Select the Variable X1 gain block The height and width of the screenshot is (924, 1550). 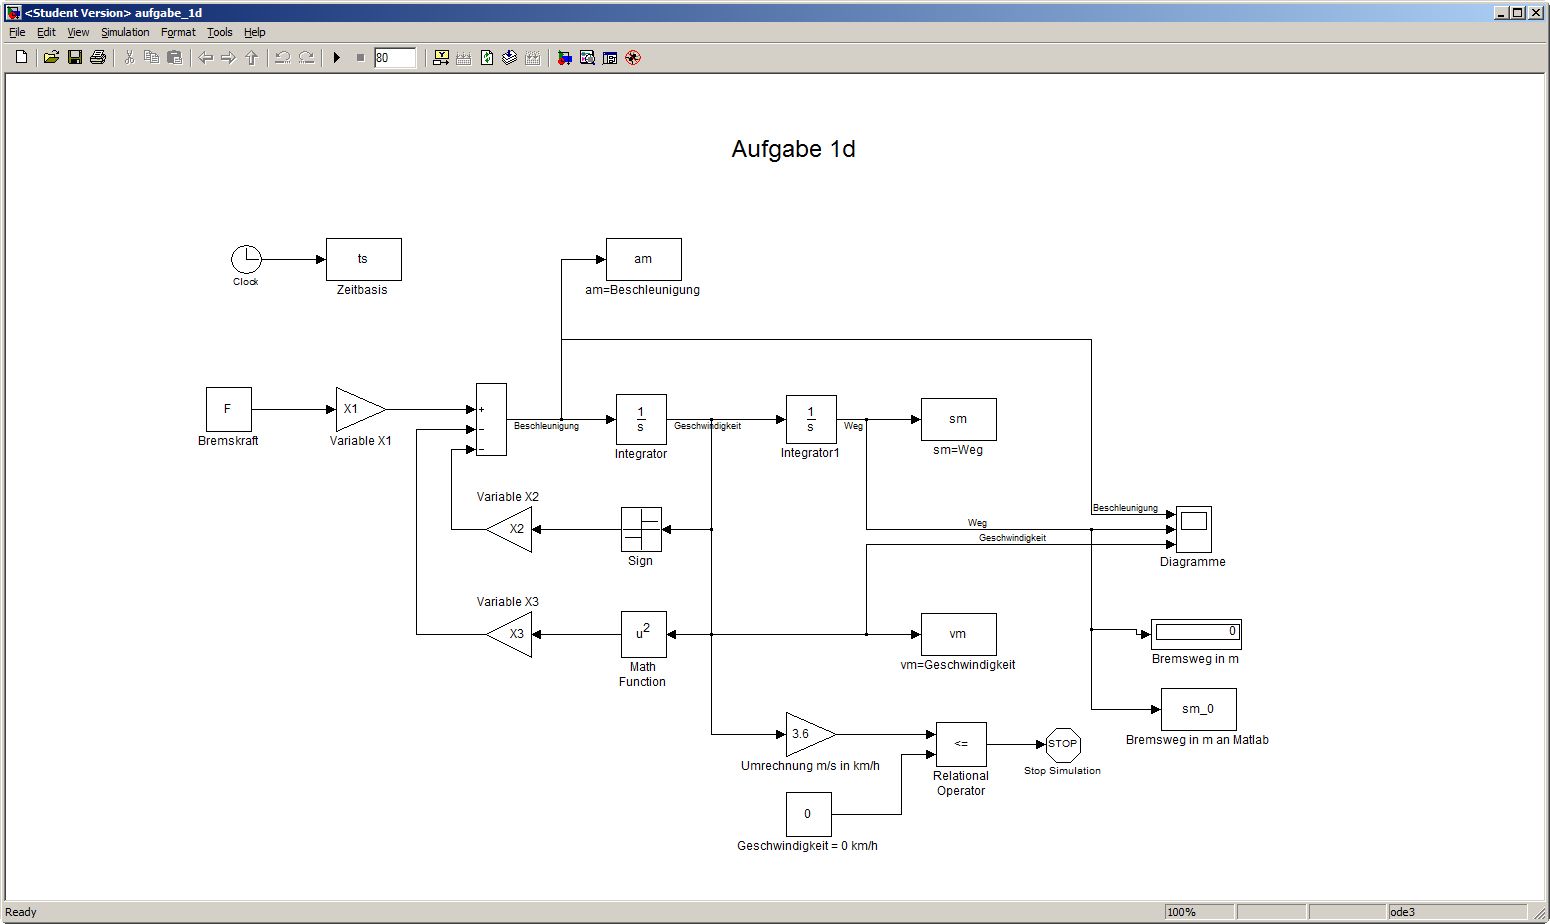pos(358,409)
